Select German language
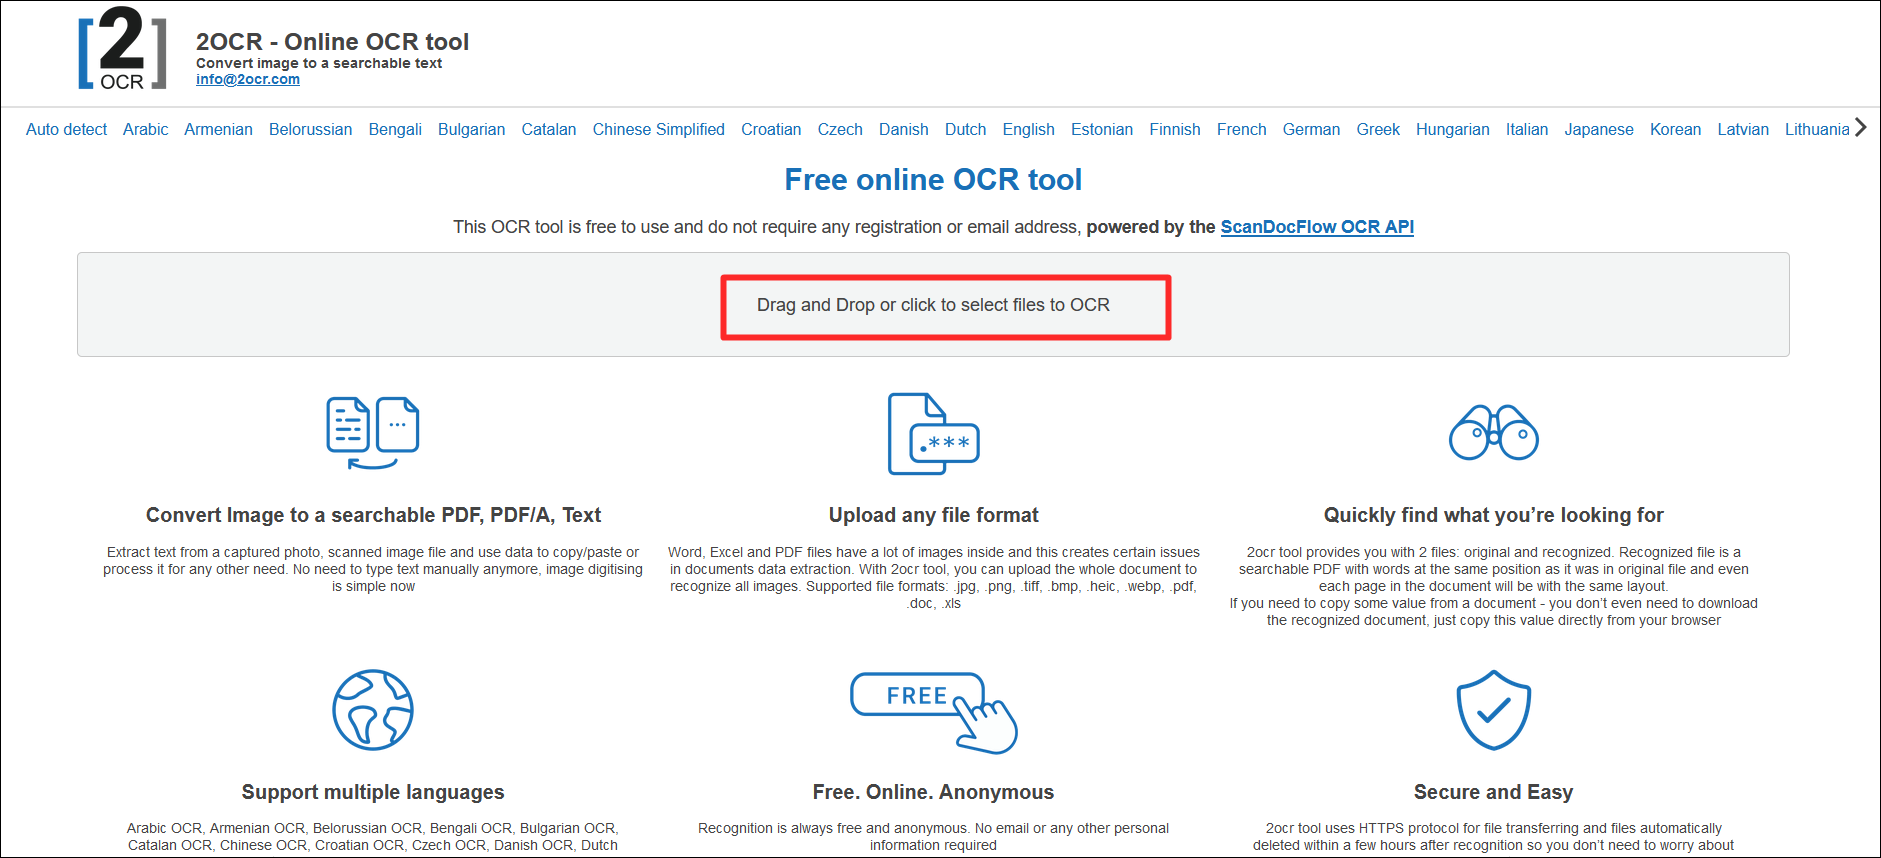This screenshot has width=1881, height=858. 1311,129
